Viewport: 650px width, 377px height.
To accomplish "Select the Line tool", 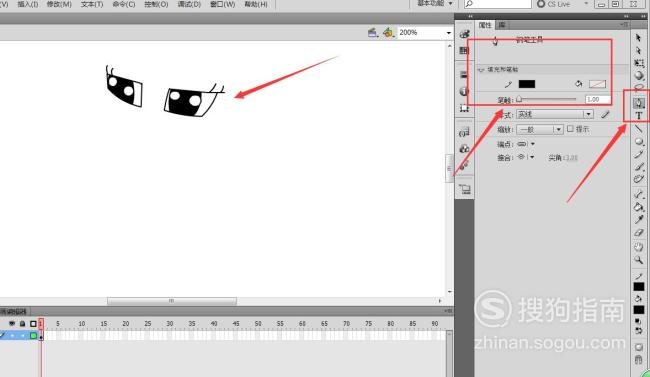I will (x=639, y=129).
